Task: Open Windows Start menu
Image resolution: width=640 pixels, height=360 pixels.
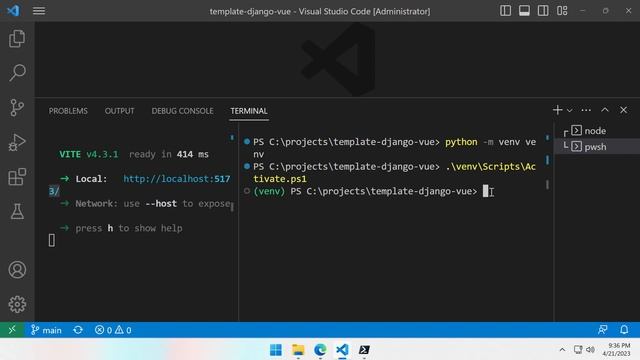Action: pos(276,350)
